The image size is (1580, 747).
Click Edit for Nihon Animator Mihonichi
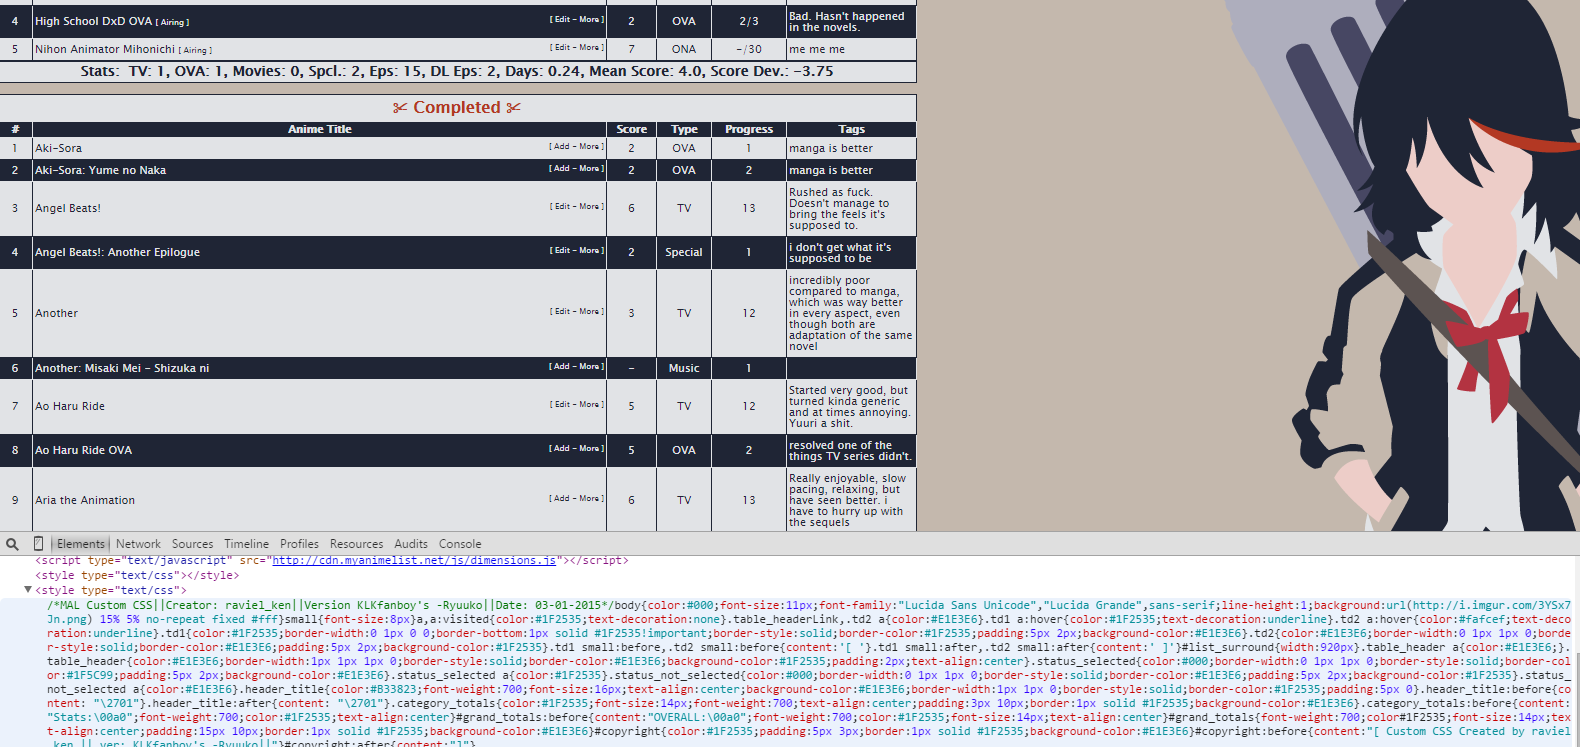click(x=562, y=48)
